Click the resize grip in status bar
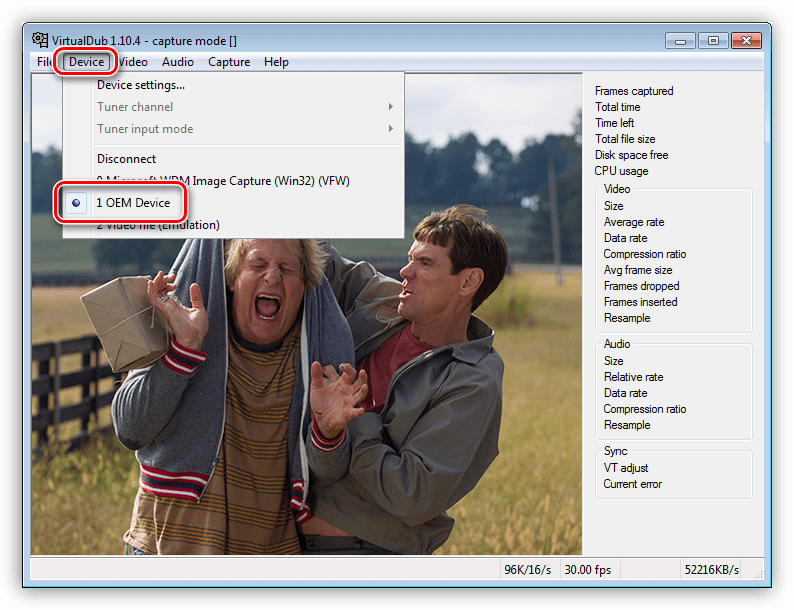The width and height of the screenshot is (794, 610). tap(758, 574)
